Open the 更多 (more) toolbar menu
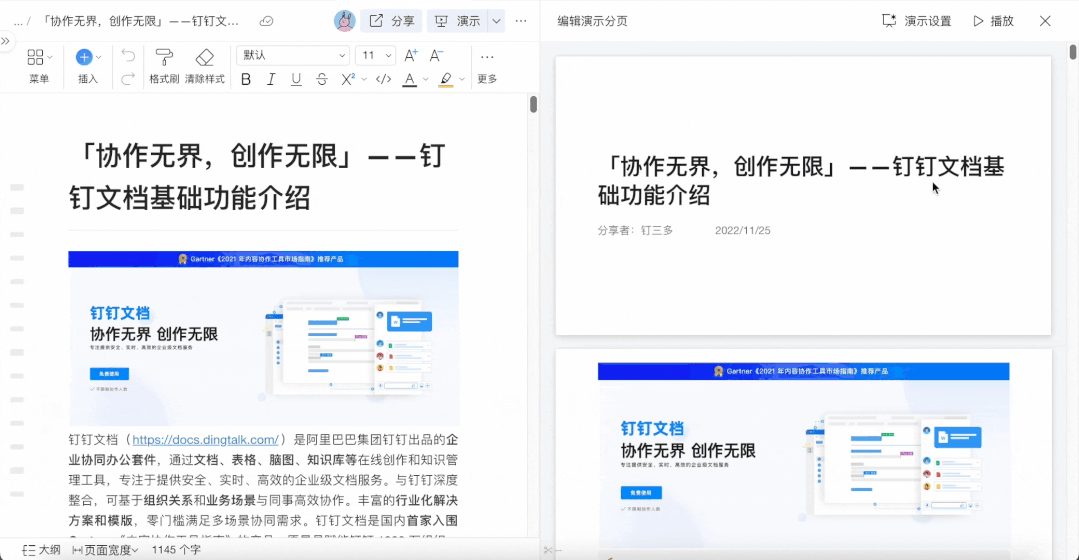1079x560 pixels. [487, 65]
